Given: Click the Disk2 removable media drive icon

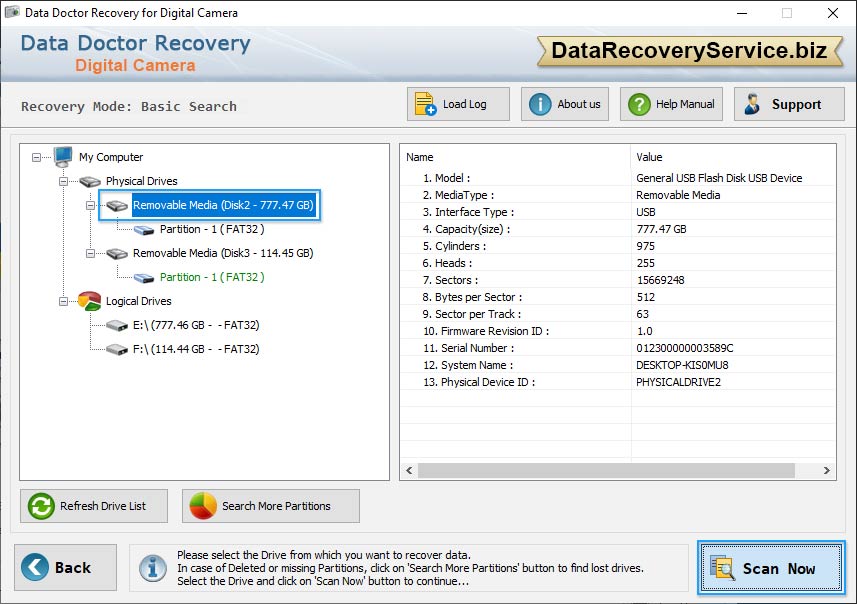Looking at the screenshot, I should click(116, 206).
